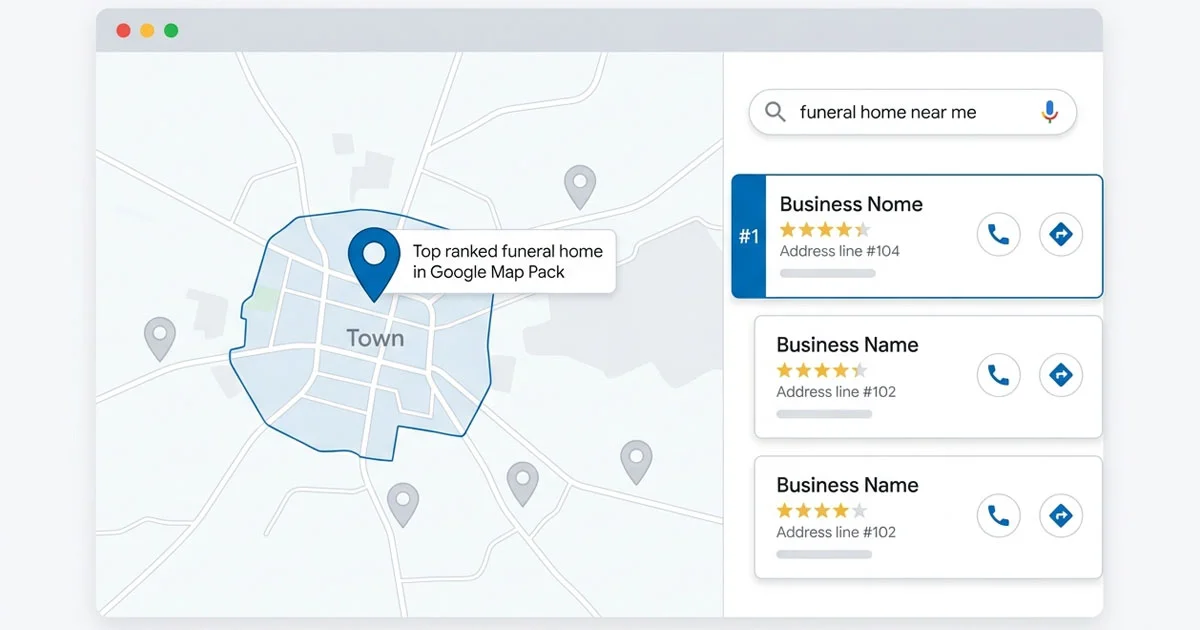Open directions on the third business card

(1061, 515)
